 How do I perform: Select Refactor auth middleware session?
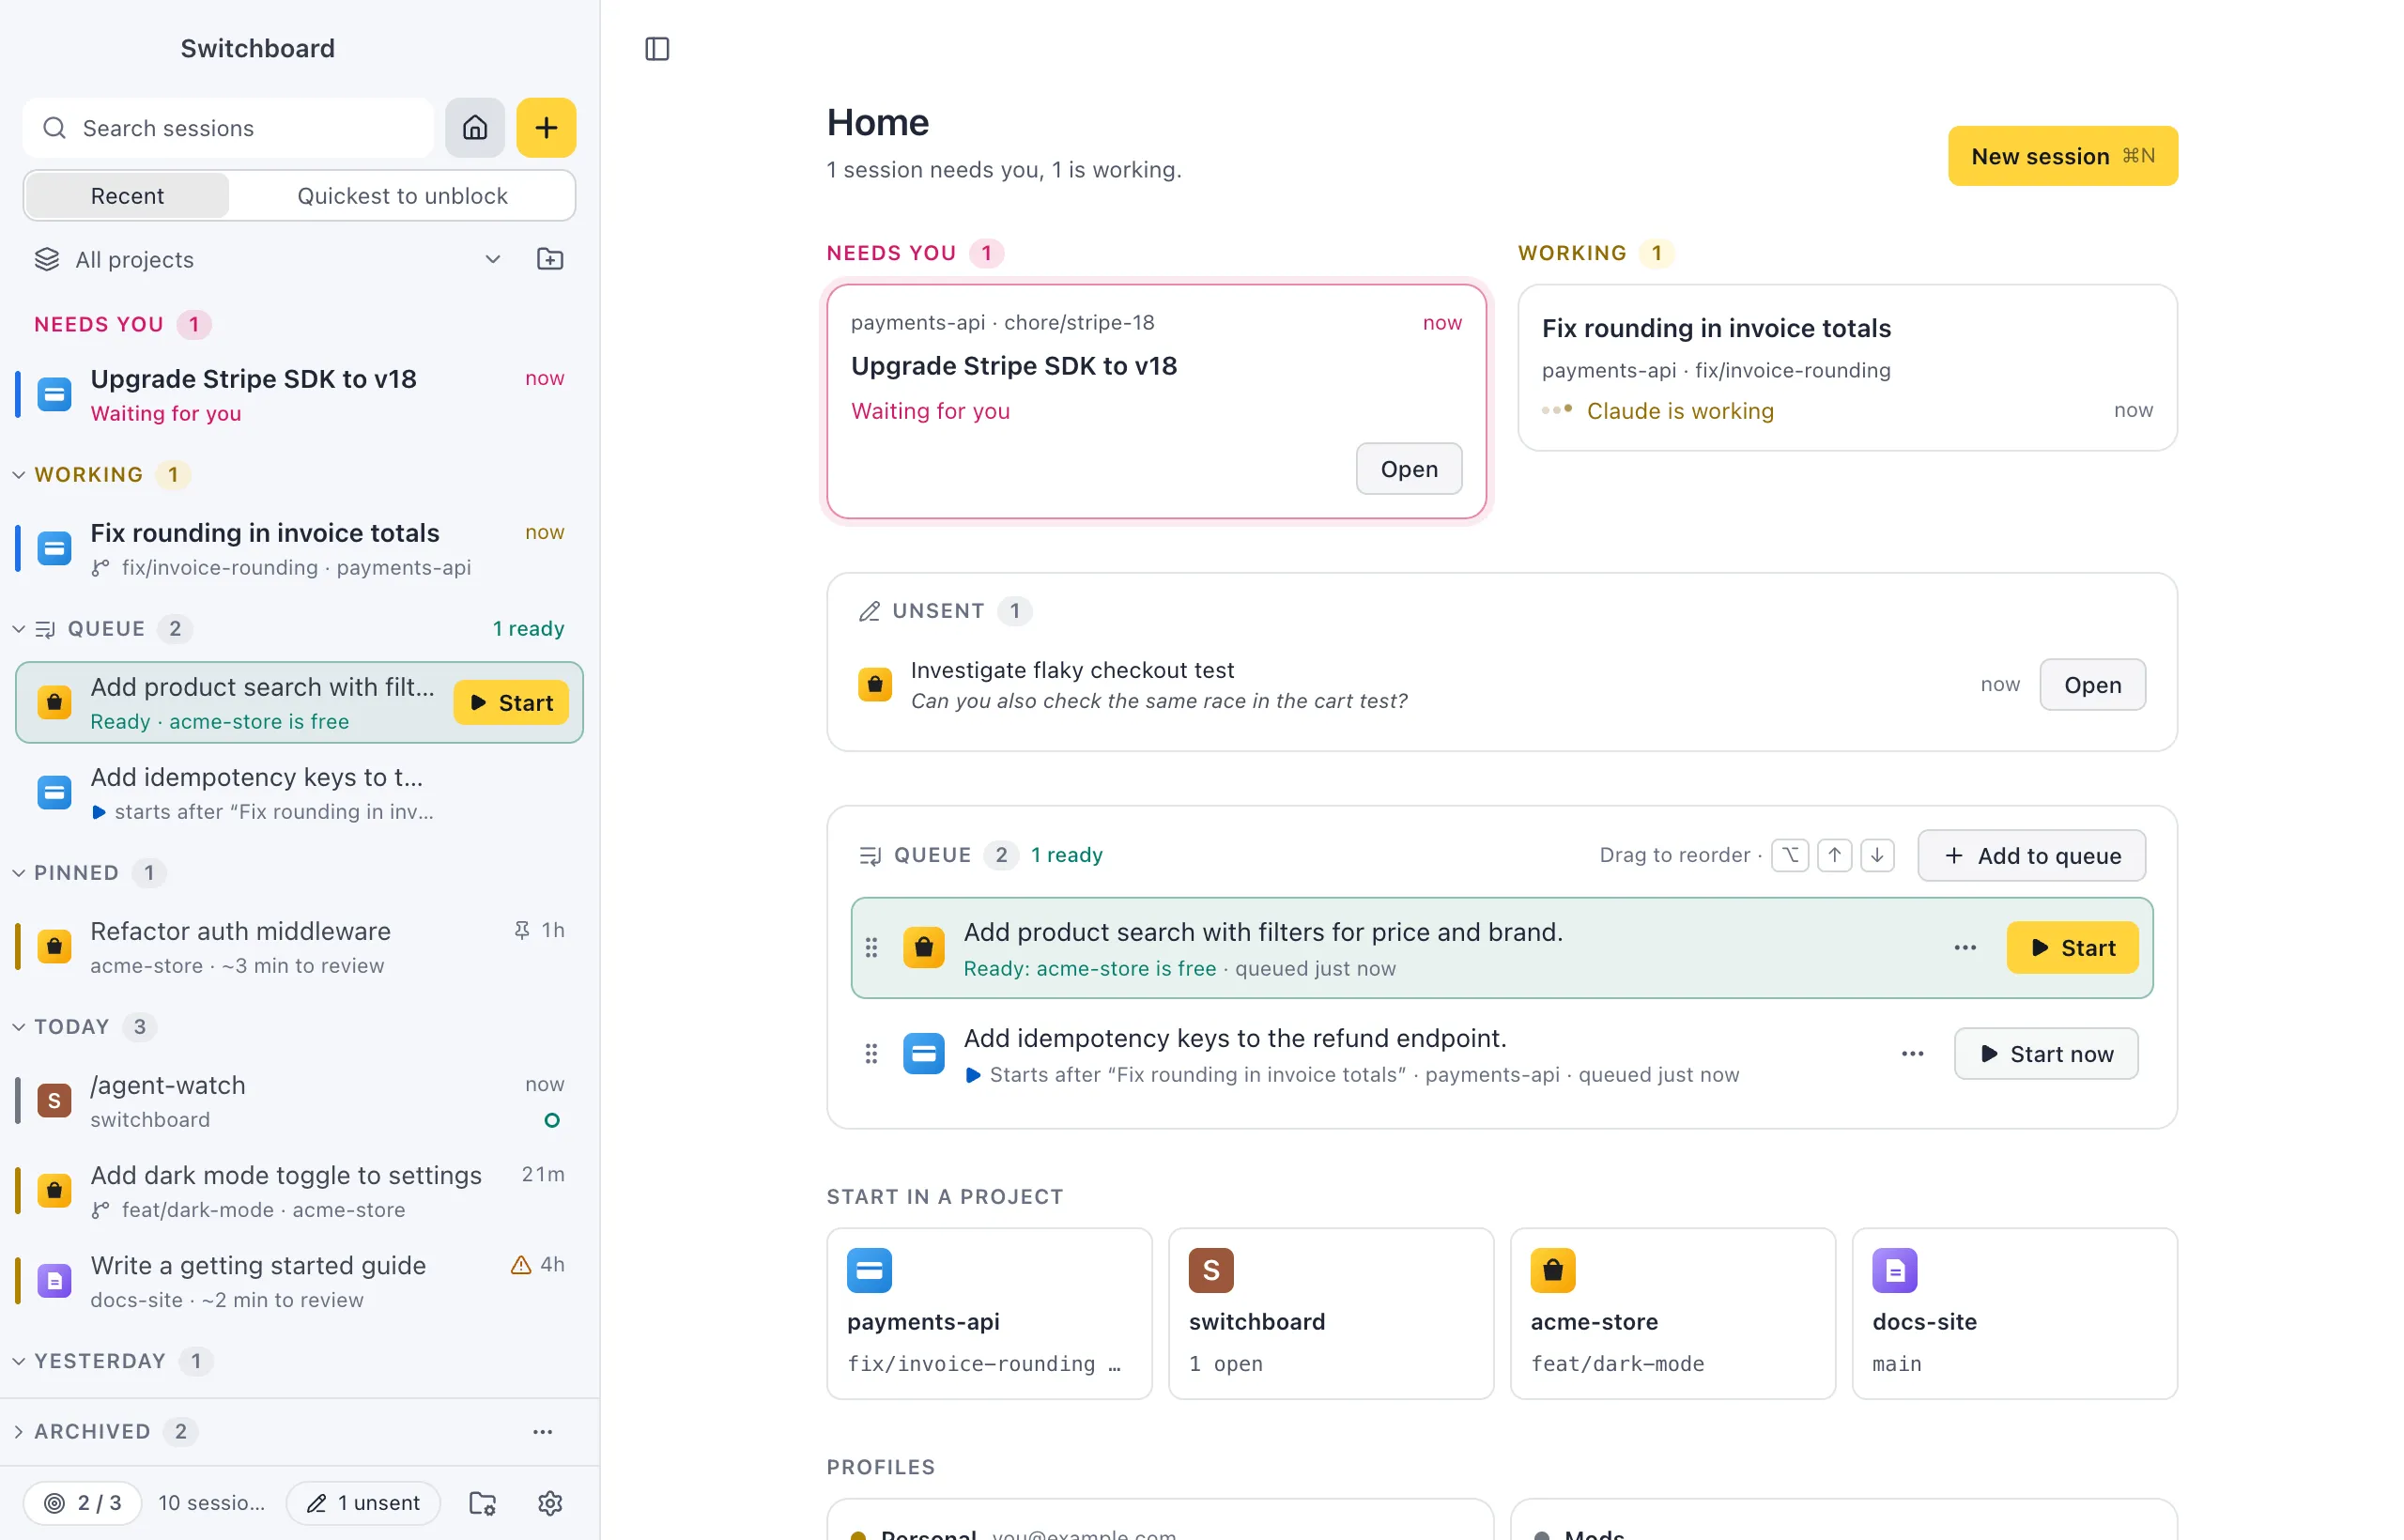(298, 946)
